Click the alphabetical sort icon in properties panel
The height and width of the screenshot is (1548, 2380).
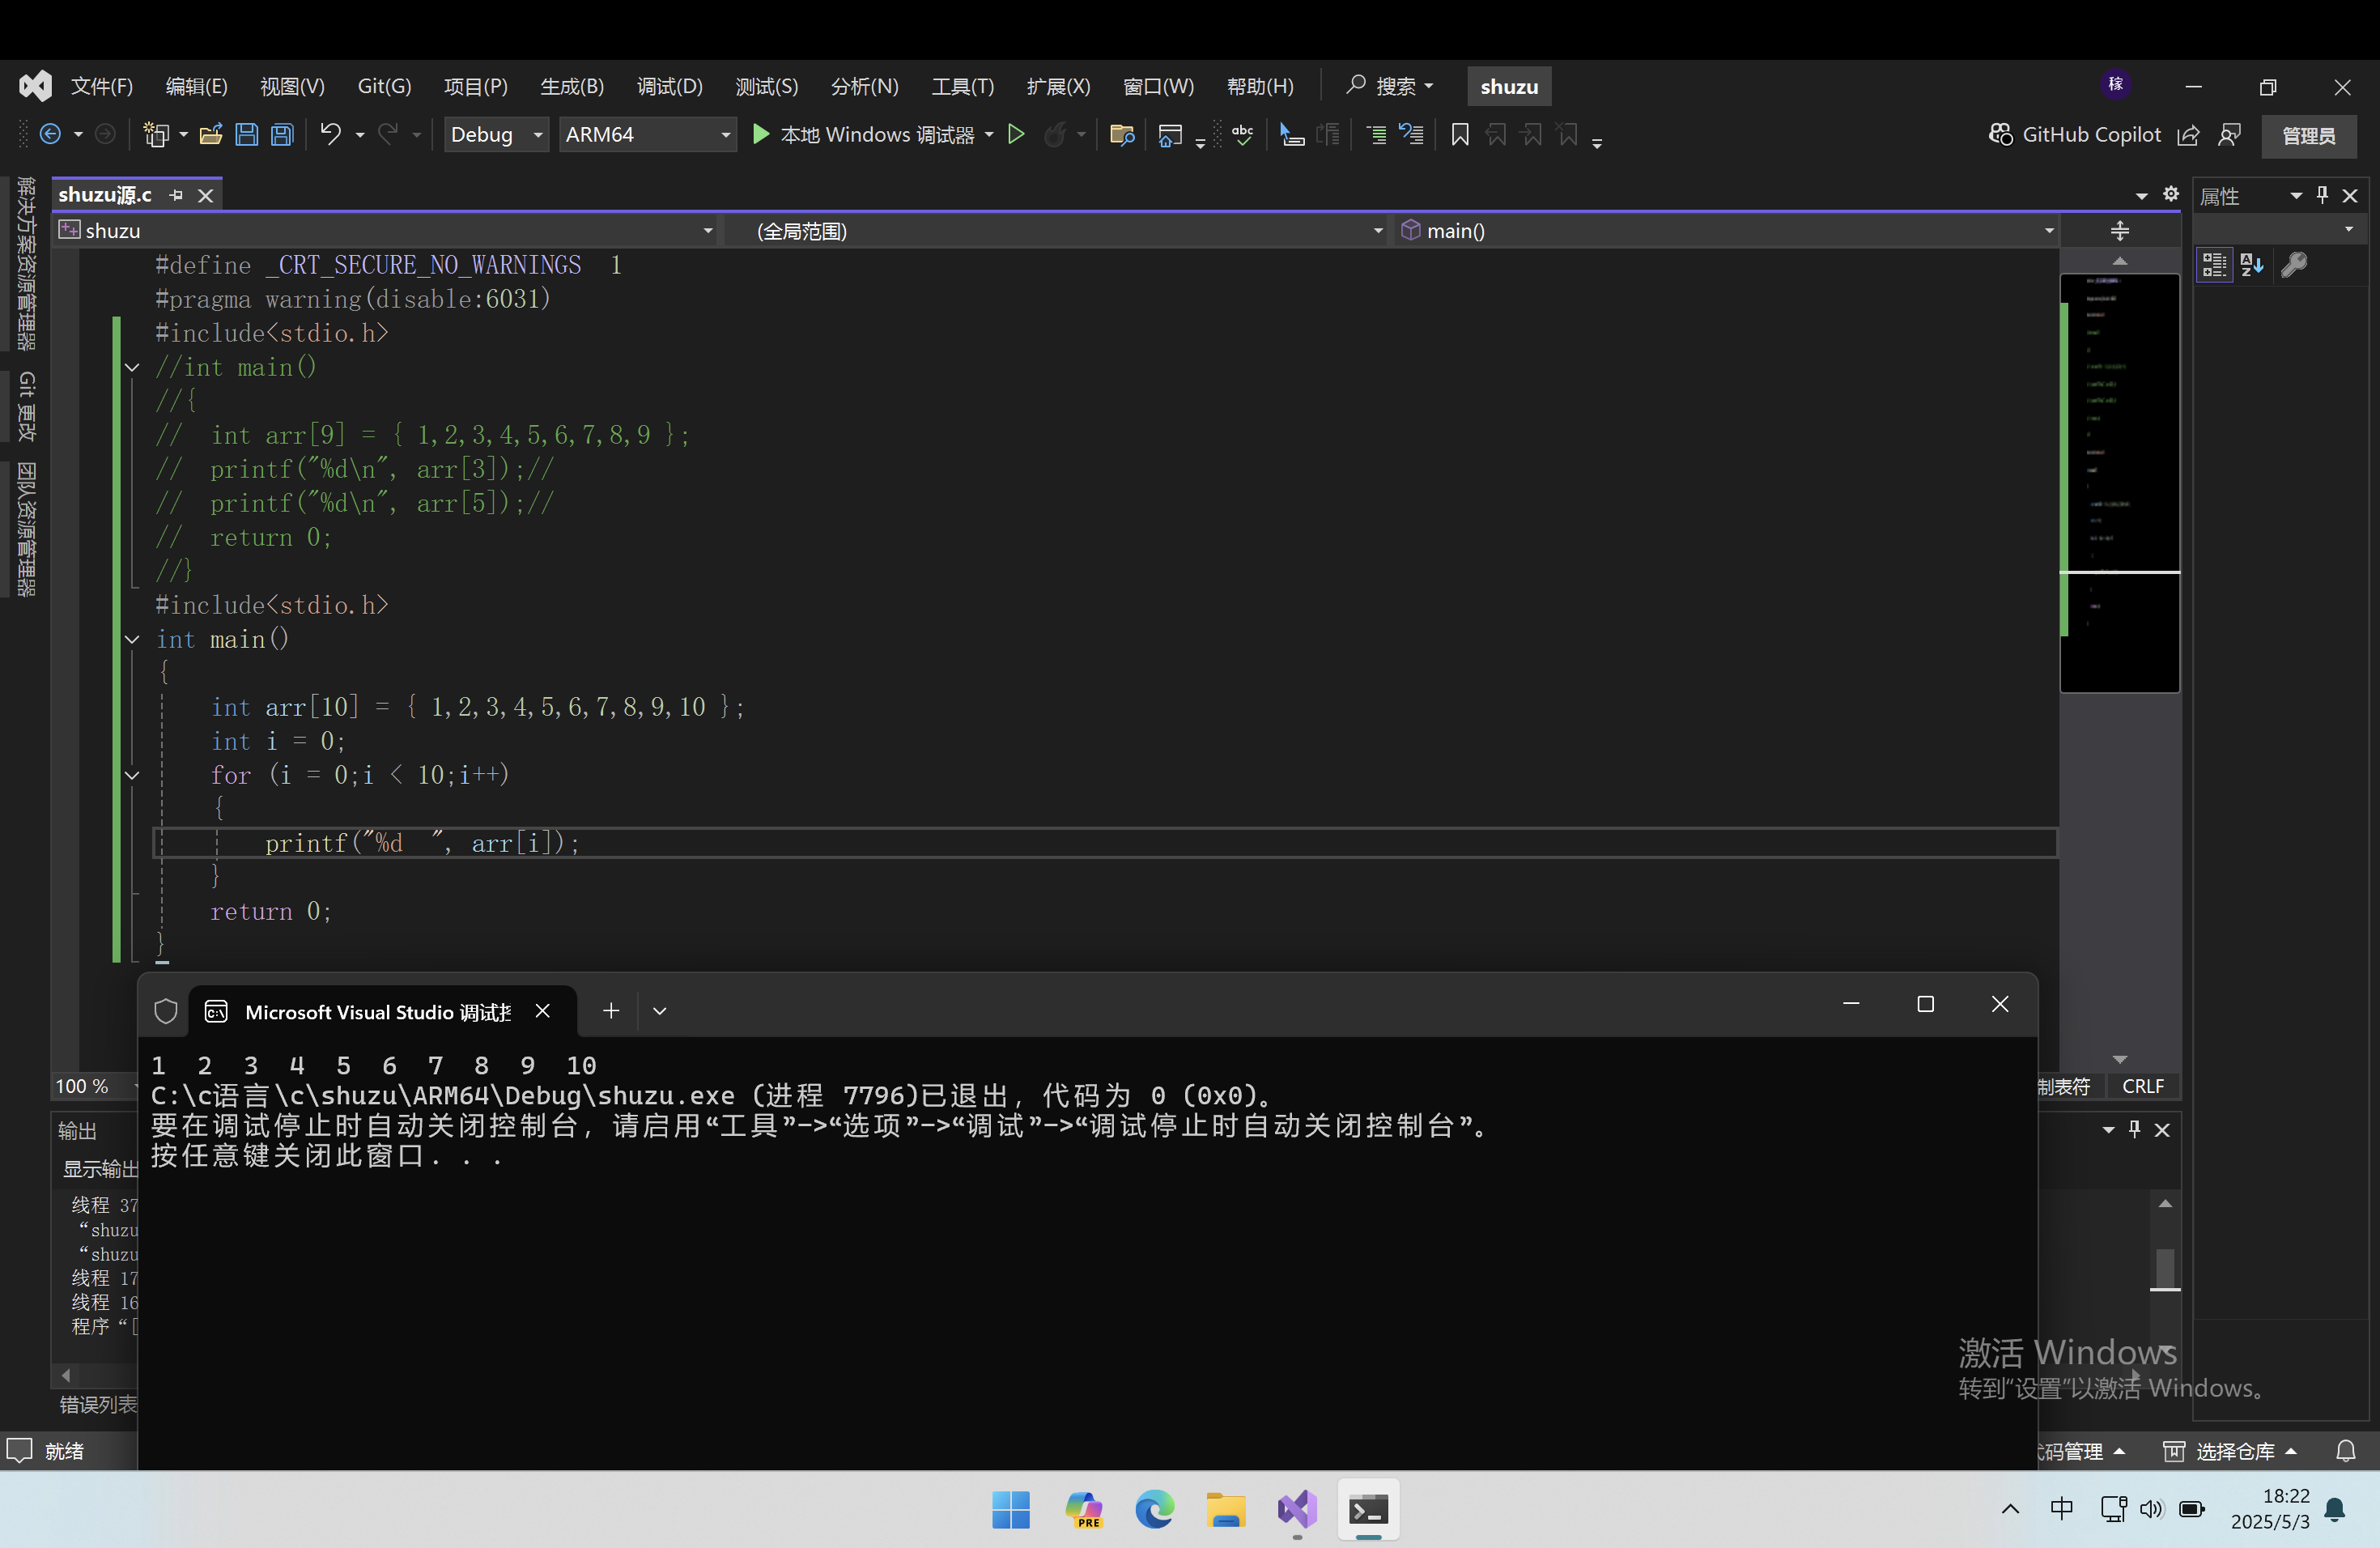(x=2252, y=264)
